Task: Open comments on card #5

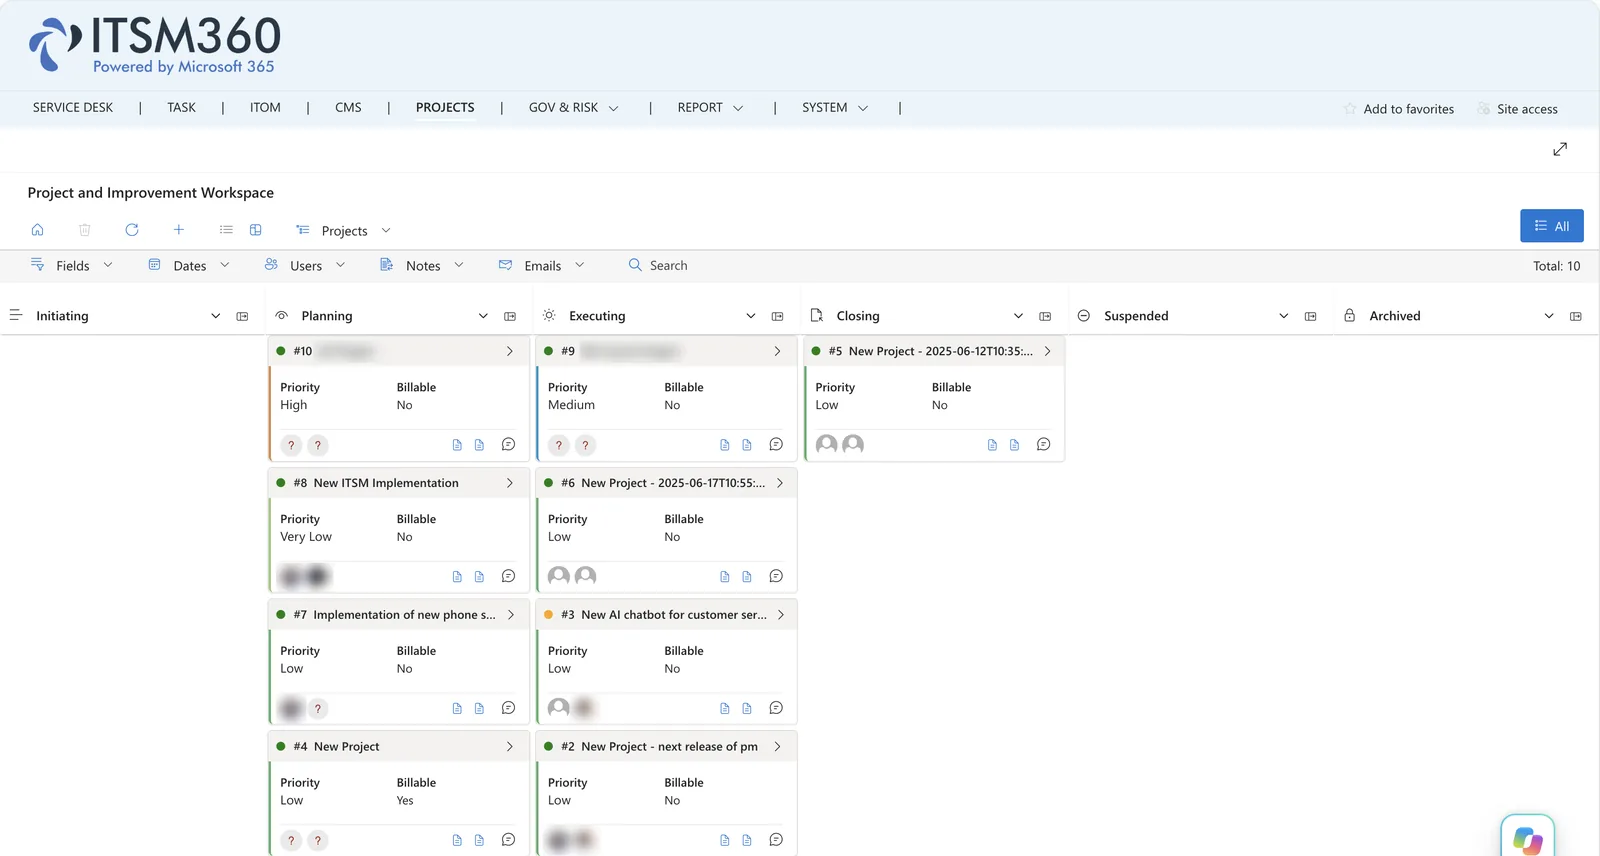Action: tap(1043, 445)
